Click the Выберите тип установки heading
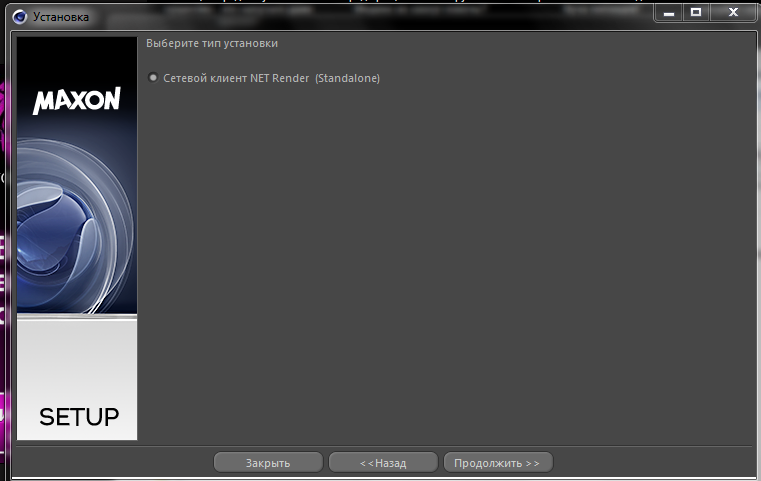This screenshot has height=481, width=761. pos(212,43)
